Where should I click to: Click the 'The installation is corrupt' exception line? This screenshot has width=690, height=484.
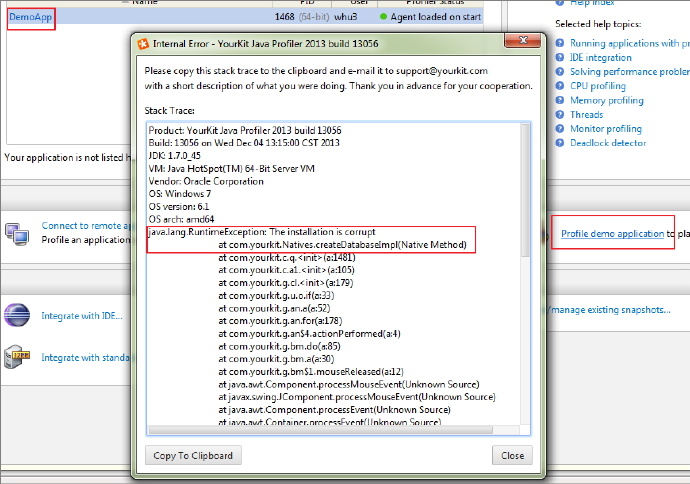pos(262,232)
